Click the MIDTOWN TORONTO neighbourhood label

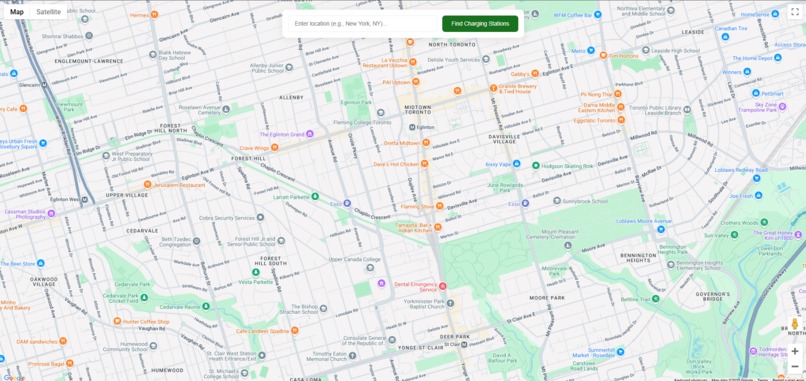(418, 110)
